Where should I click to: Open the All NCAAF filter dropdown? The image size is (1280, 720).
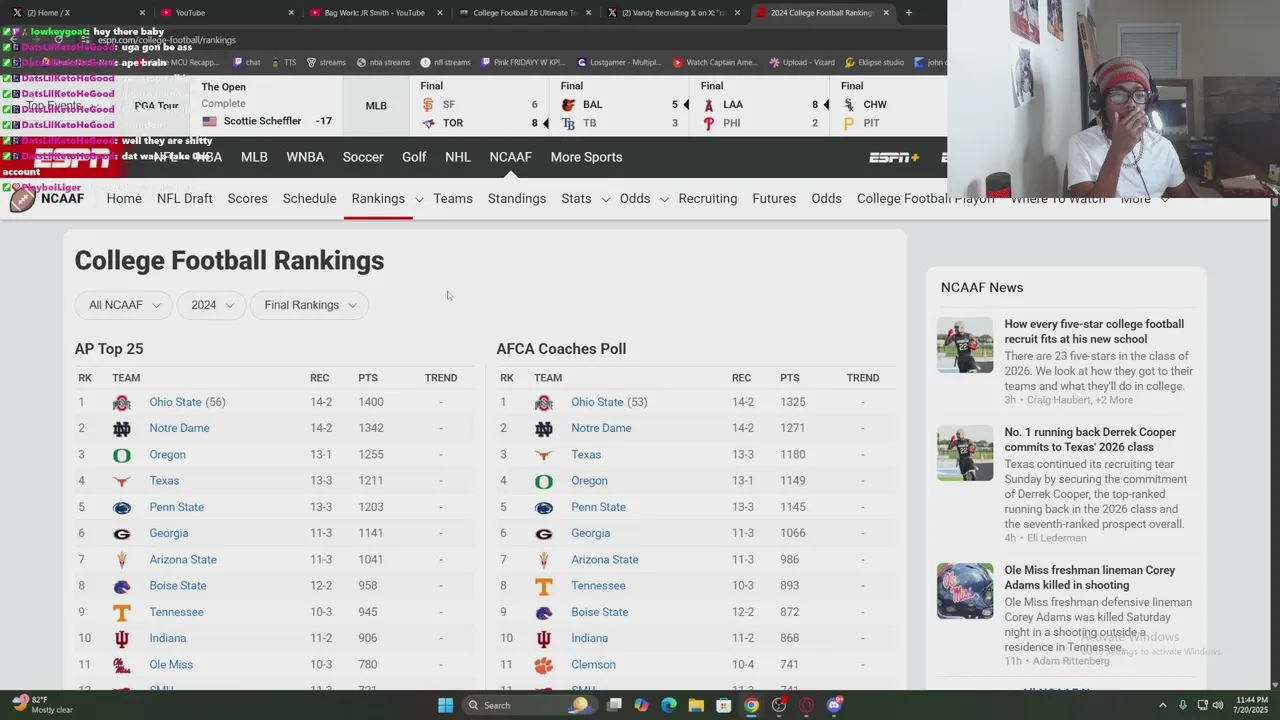(124, 305)
